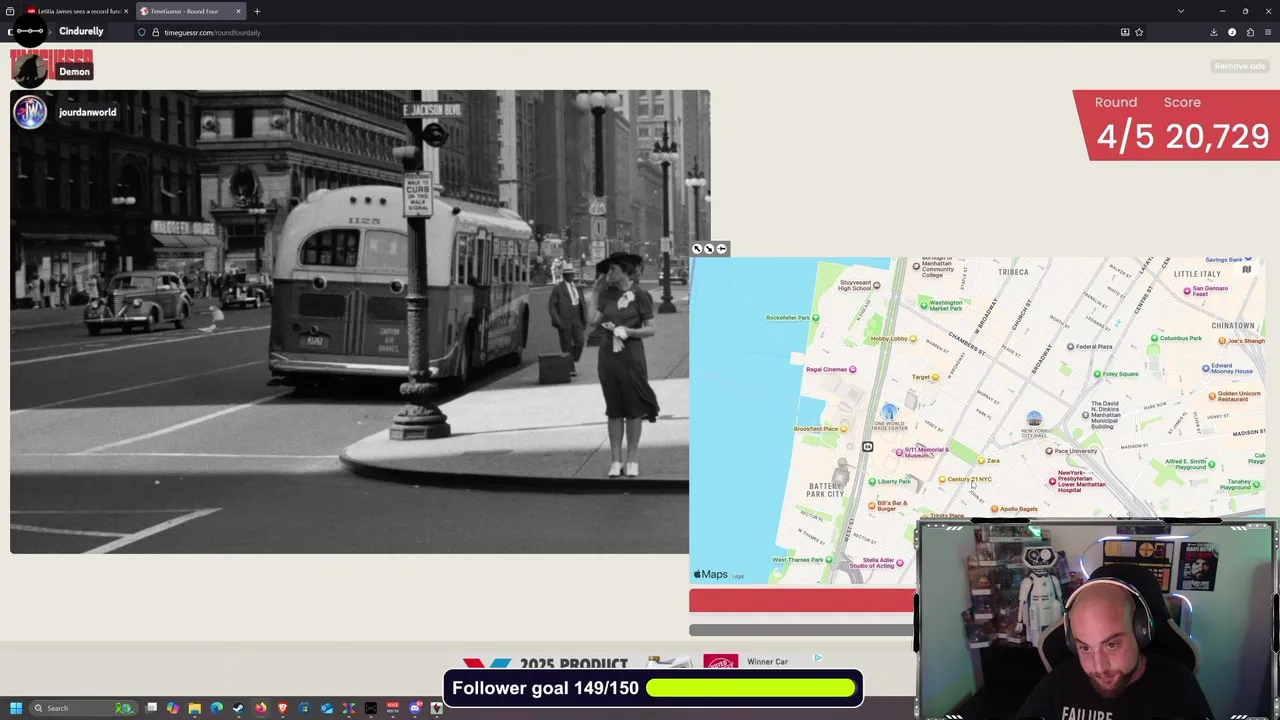1280x720 pixels.
Task: Click the jourdanworld username
Action: point(87,112)
